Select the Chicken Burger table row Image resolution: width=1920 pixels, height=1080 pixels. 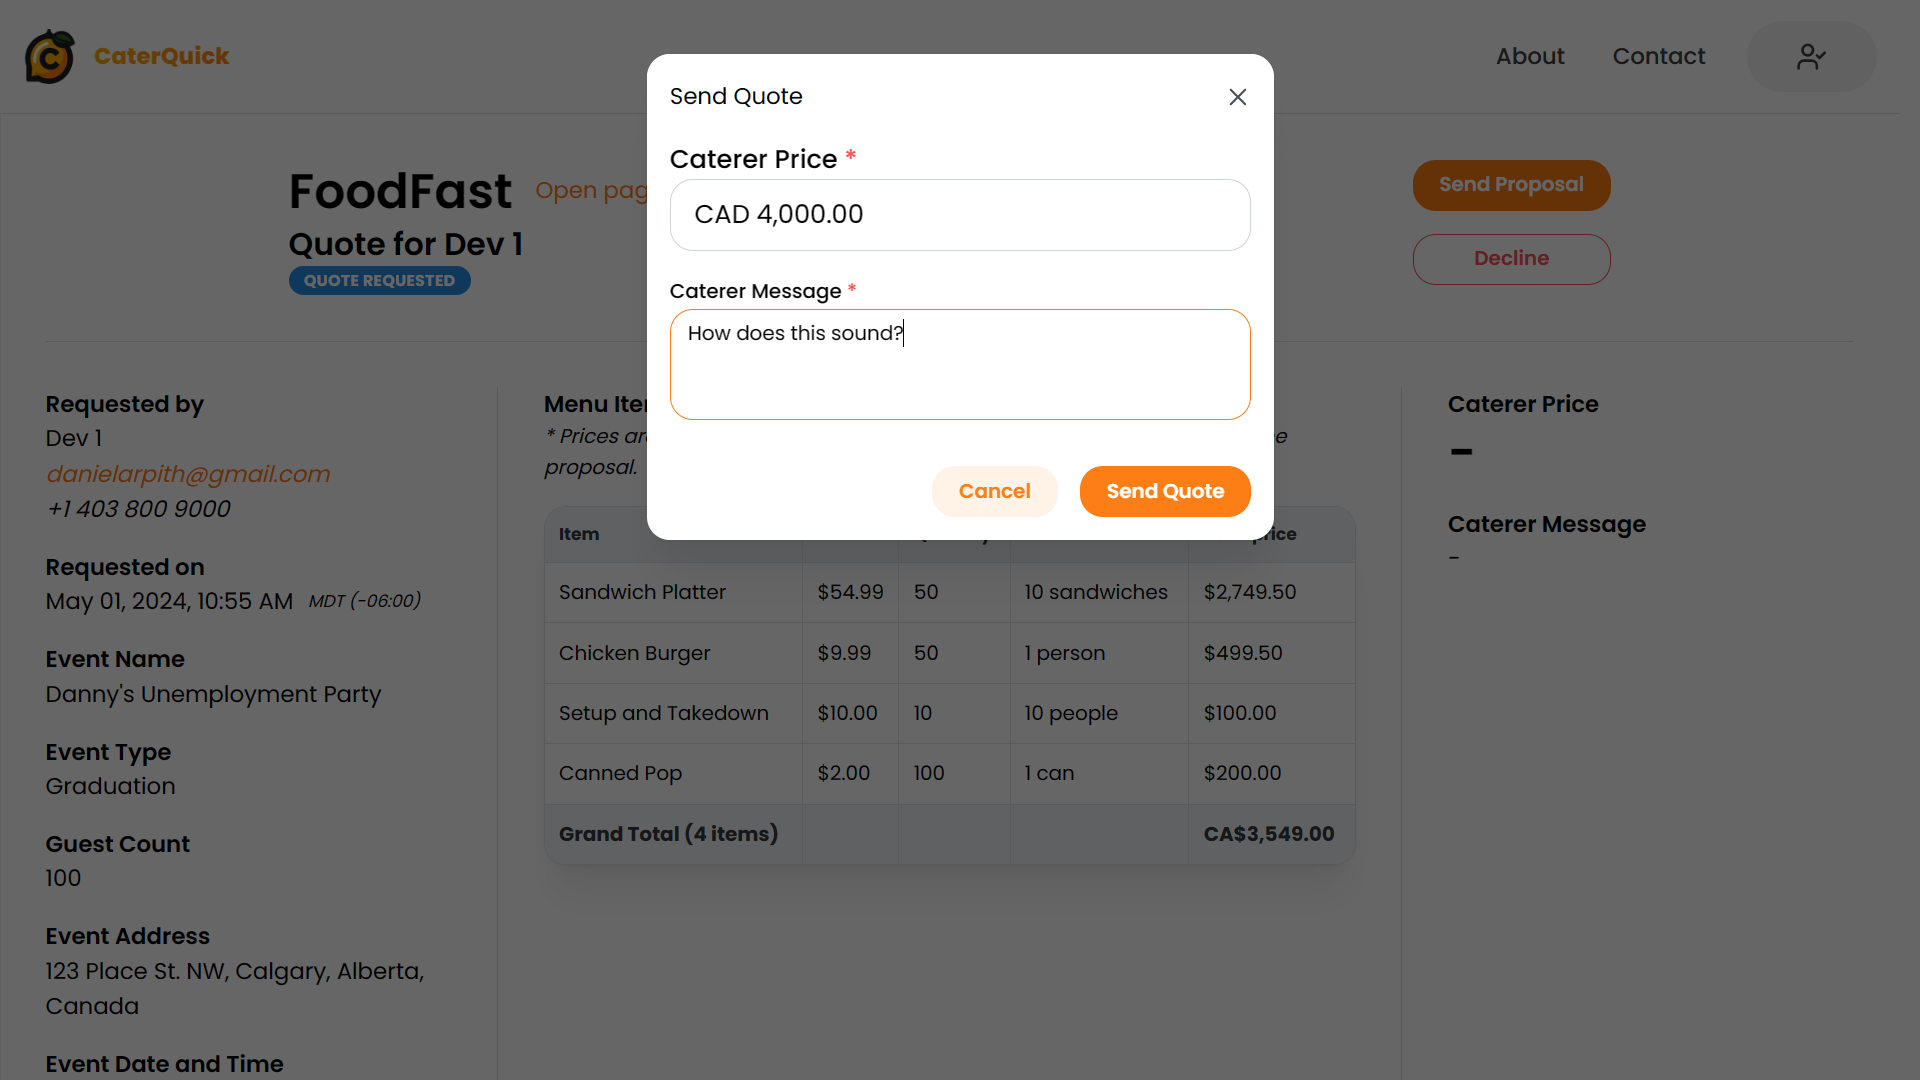point(950,653)
